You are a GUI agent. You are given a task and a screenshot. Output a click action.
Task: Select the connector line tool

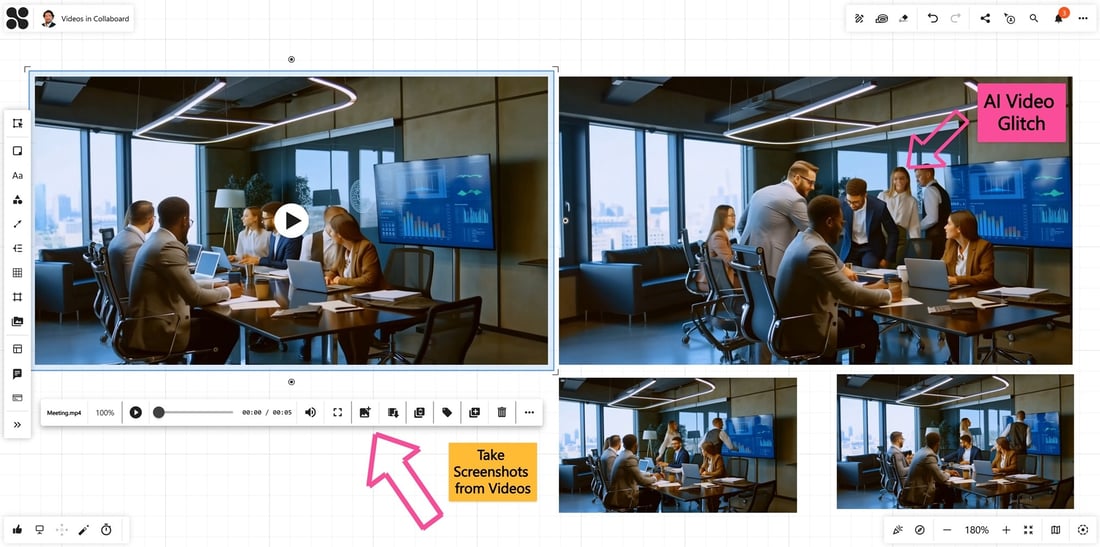click(18, 224)
